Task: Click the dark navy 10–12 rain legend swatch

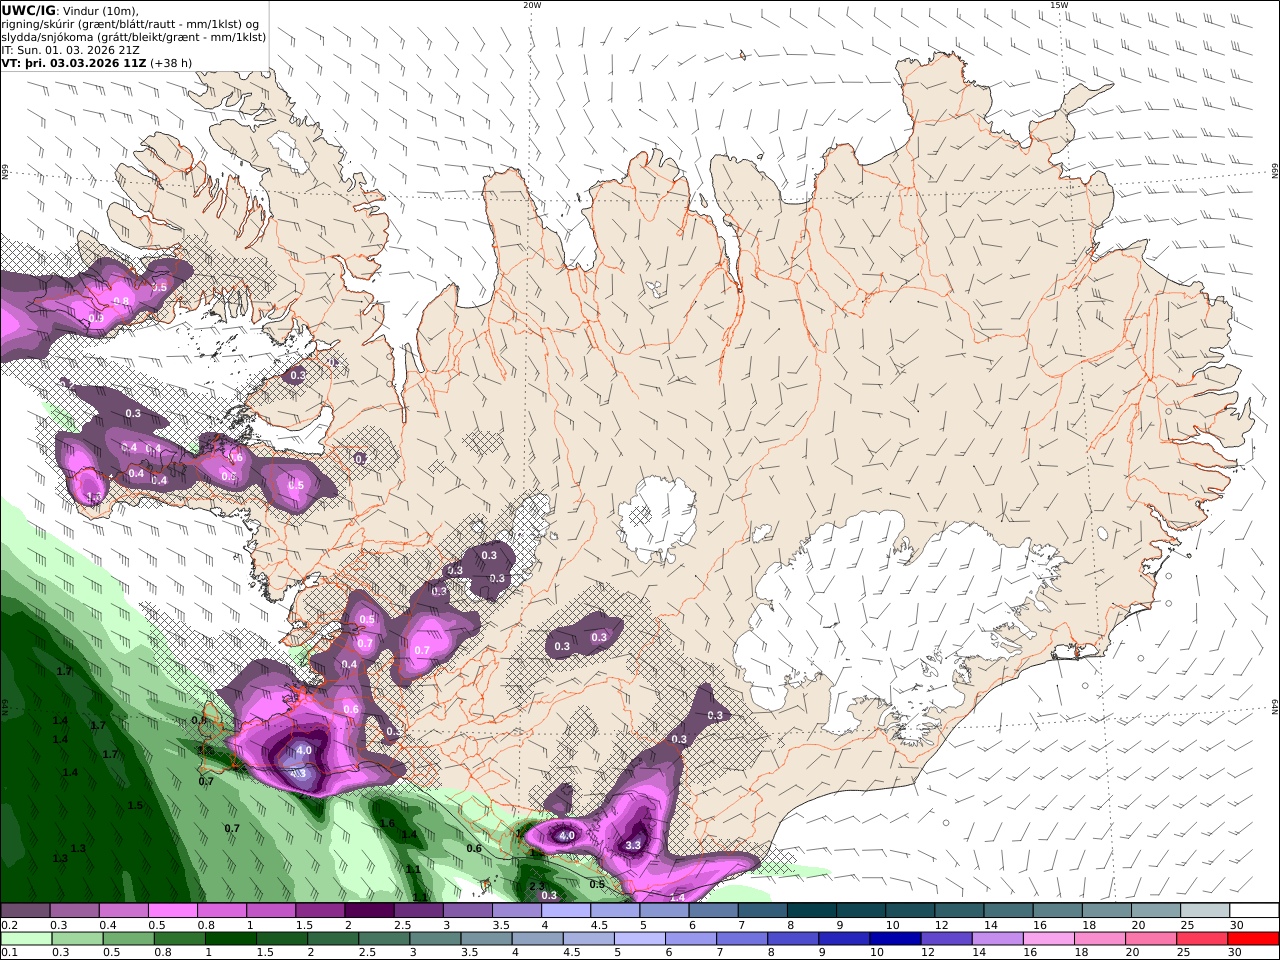Action: click(x=896, y=939)
